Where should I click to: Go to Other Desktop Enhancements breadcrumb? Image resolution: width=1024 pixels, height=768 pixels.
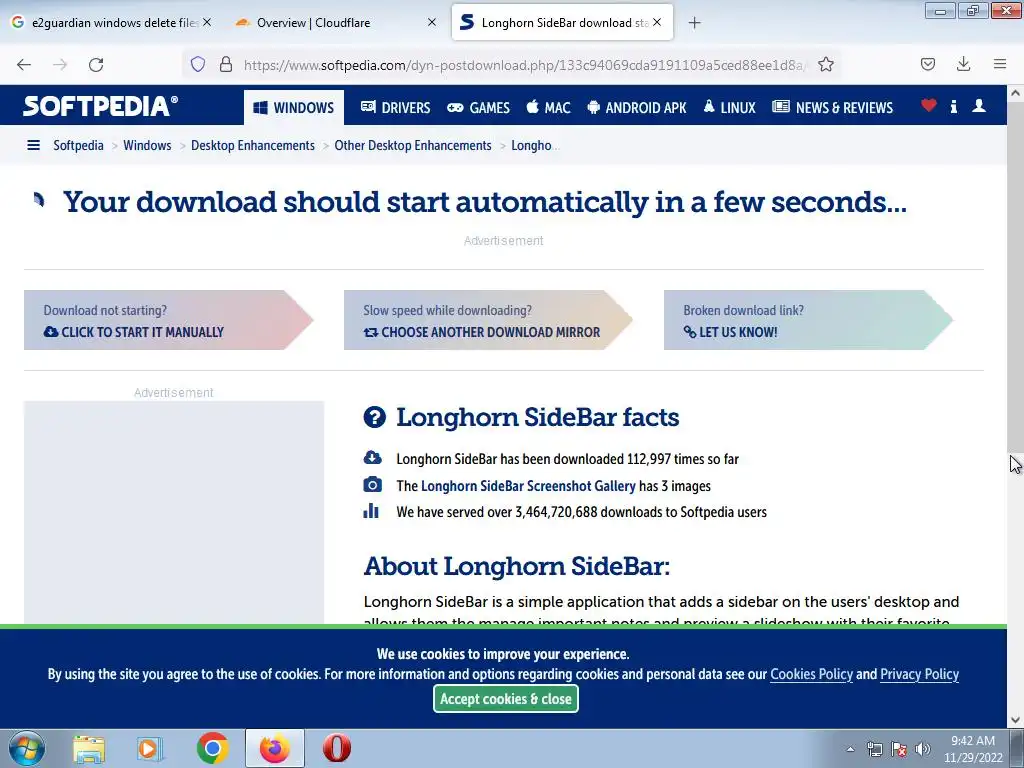[413, 145]
